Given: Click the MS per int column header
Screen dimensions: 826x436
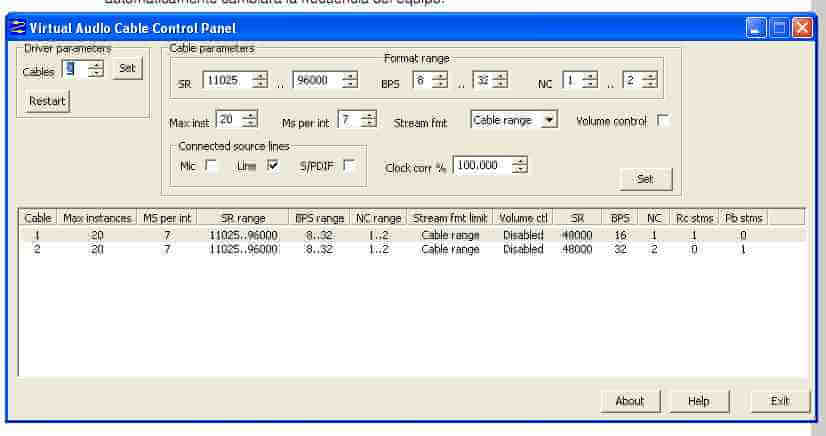Looking at the screenshot, I should pyautogui.click(x=167, y=217).
